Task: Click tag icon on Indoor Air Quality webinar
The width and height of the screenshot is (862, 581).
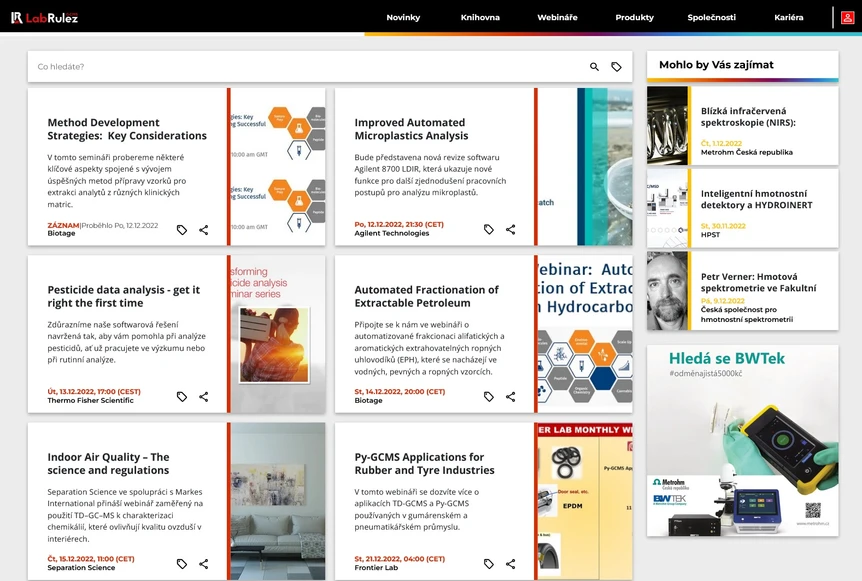Action: [181, 563]
